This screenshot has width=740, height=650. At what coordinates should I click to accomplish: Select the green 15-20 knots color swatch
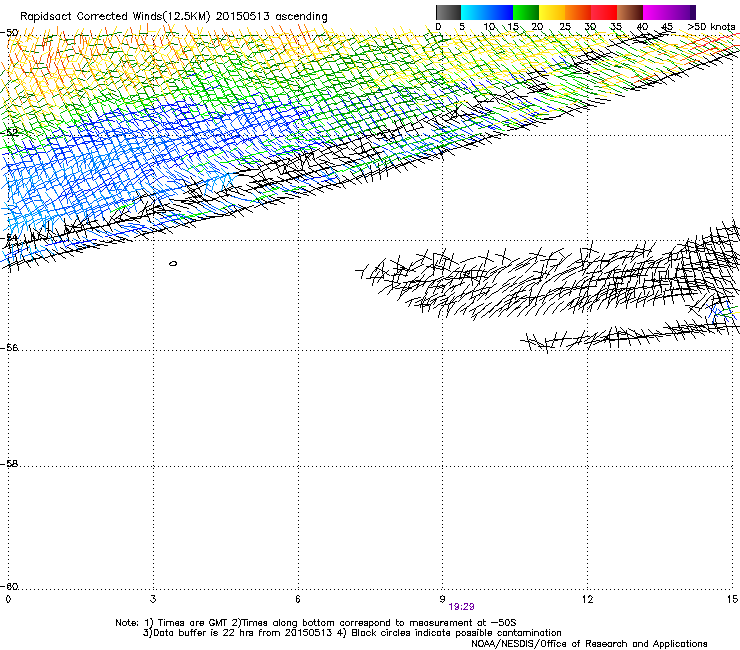[x=526, y=12]
